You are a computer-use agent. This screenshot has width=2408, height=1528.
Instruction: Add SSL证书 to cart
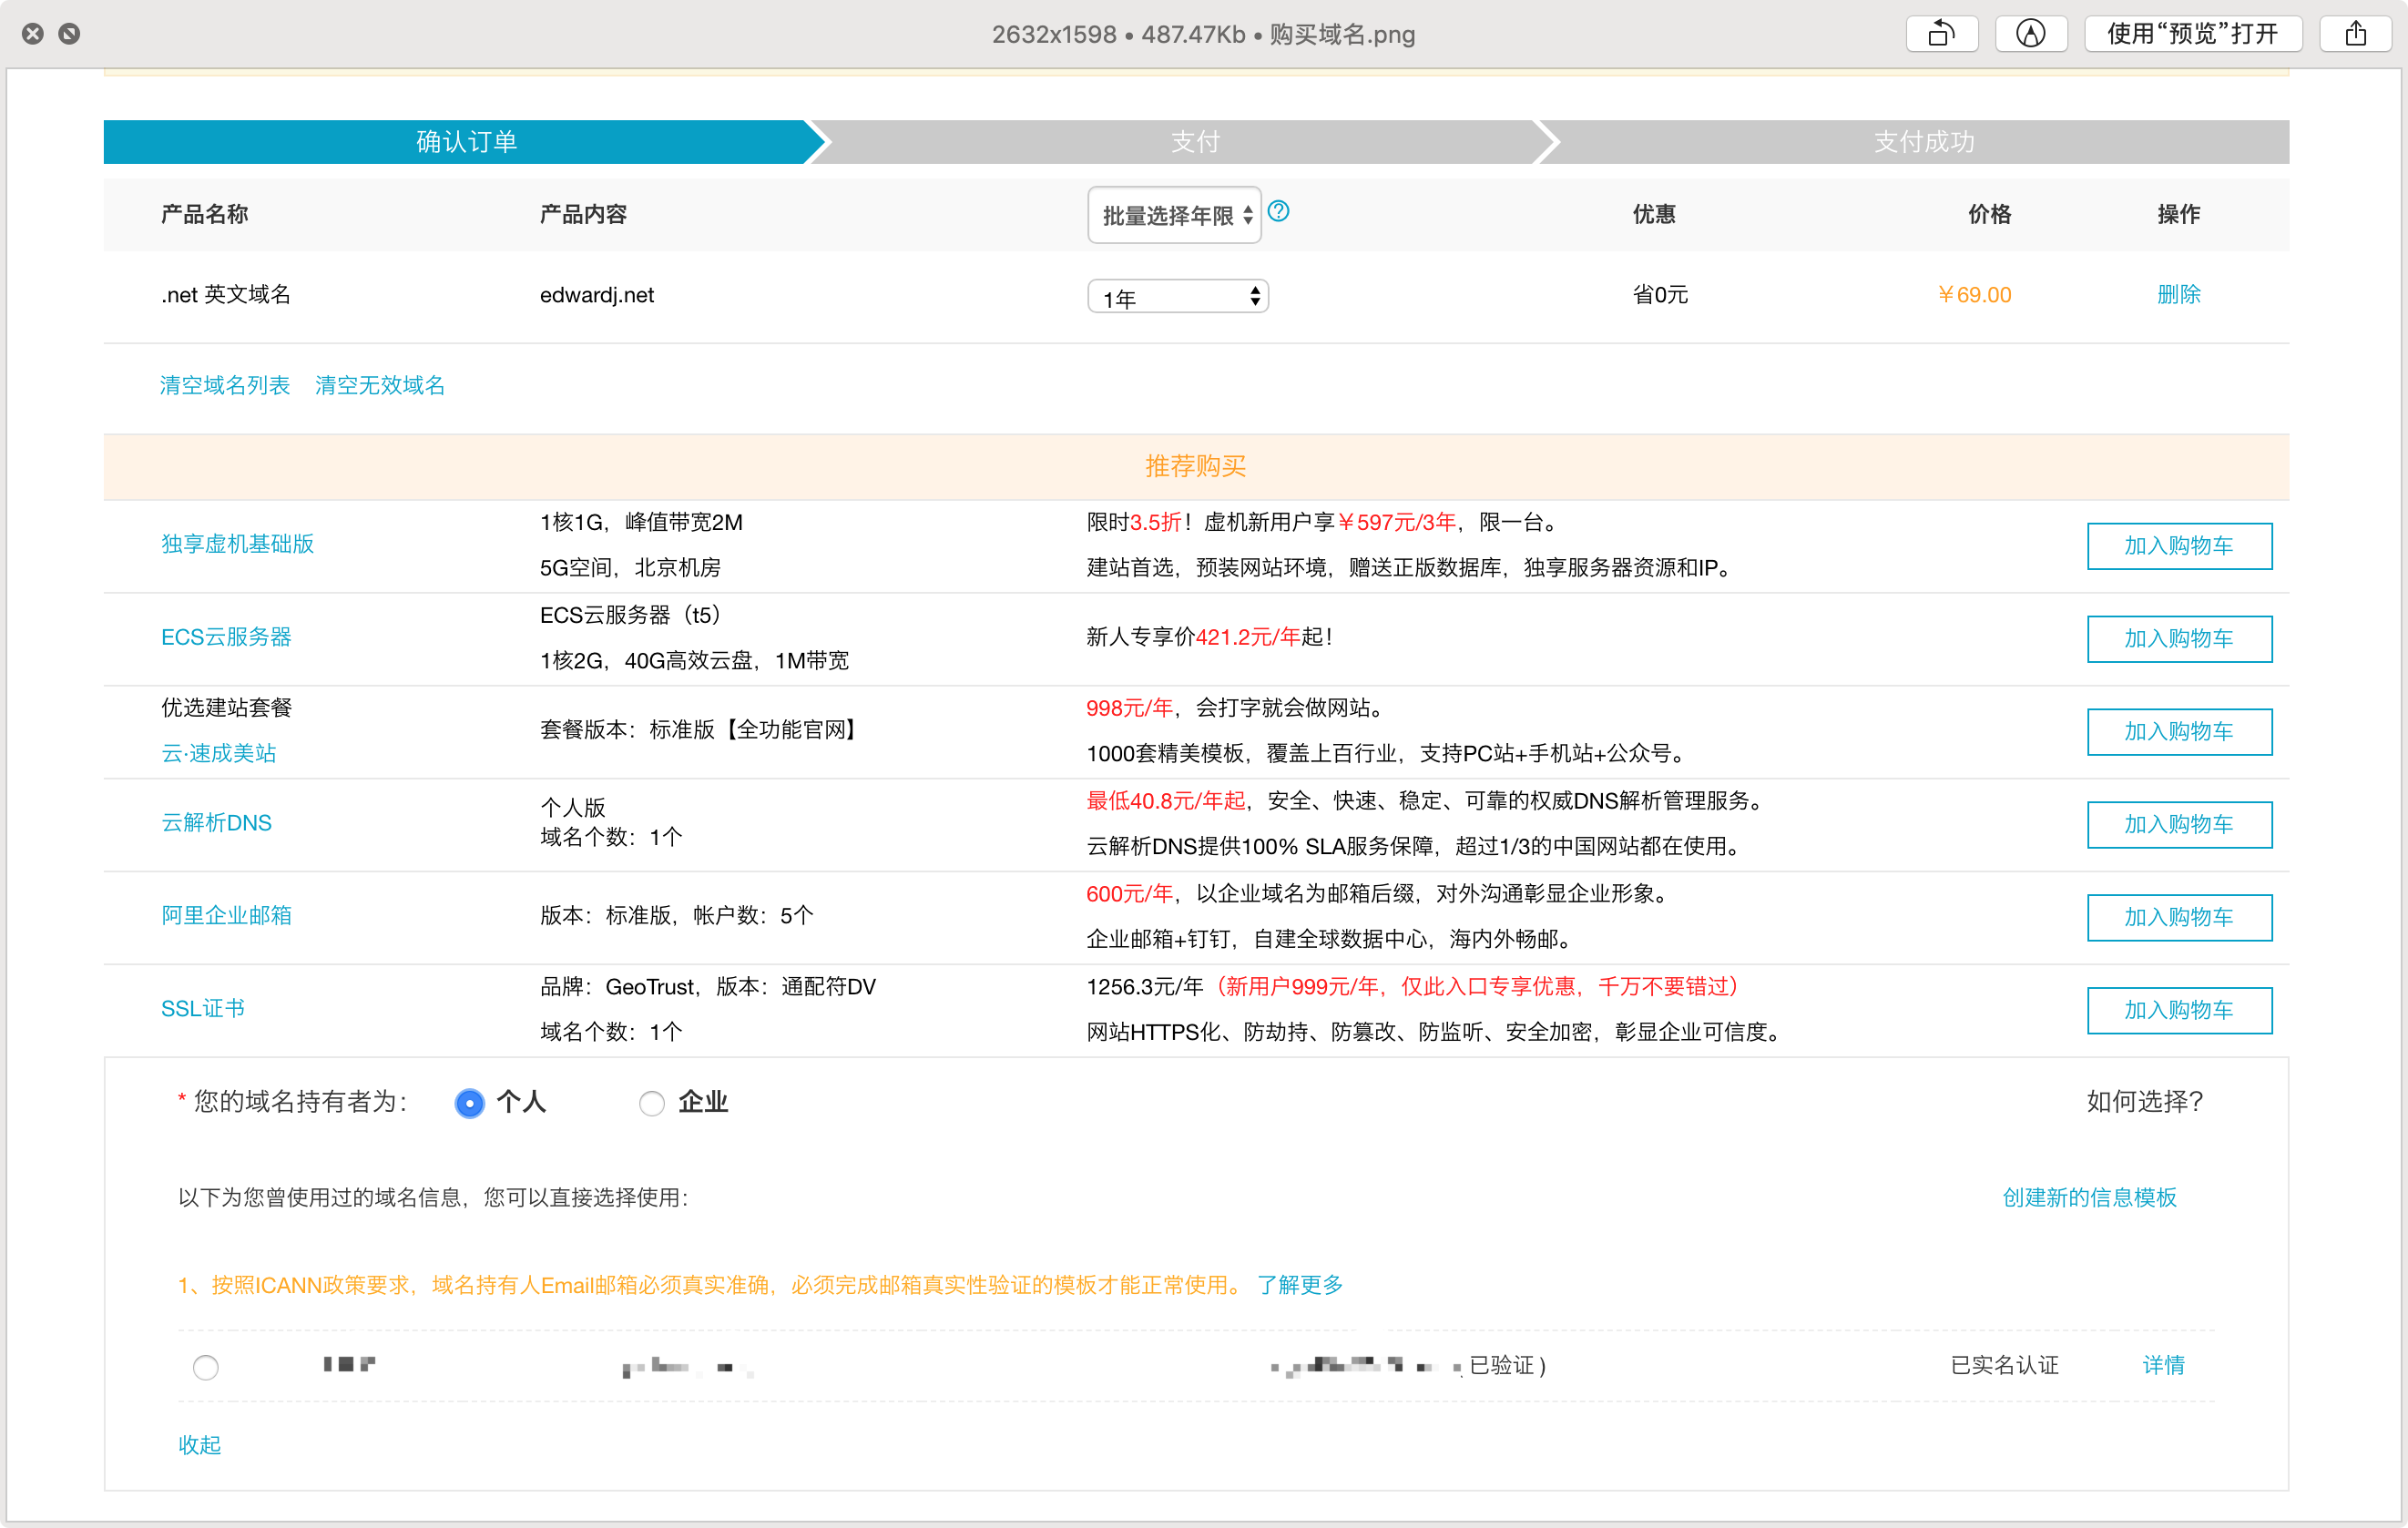click(2179, 1011)
